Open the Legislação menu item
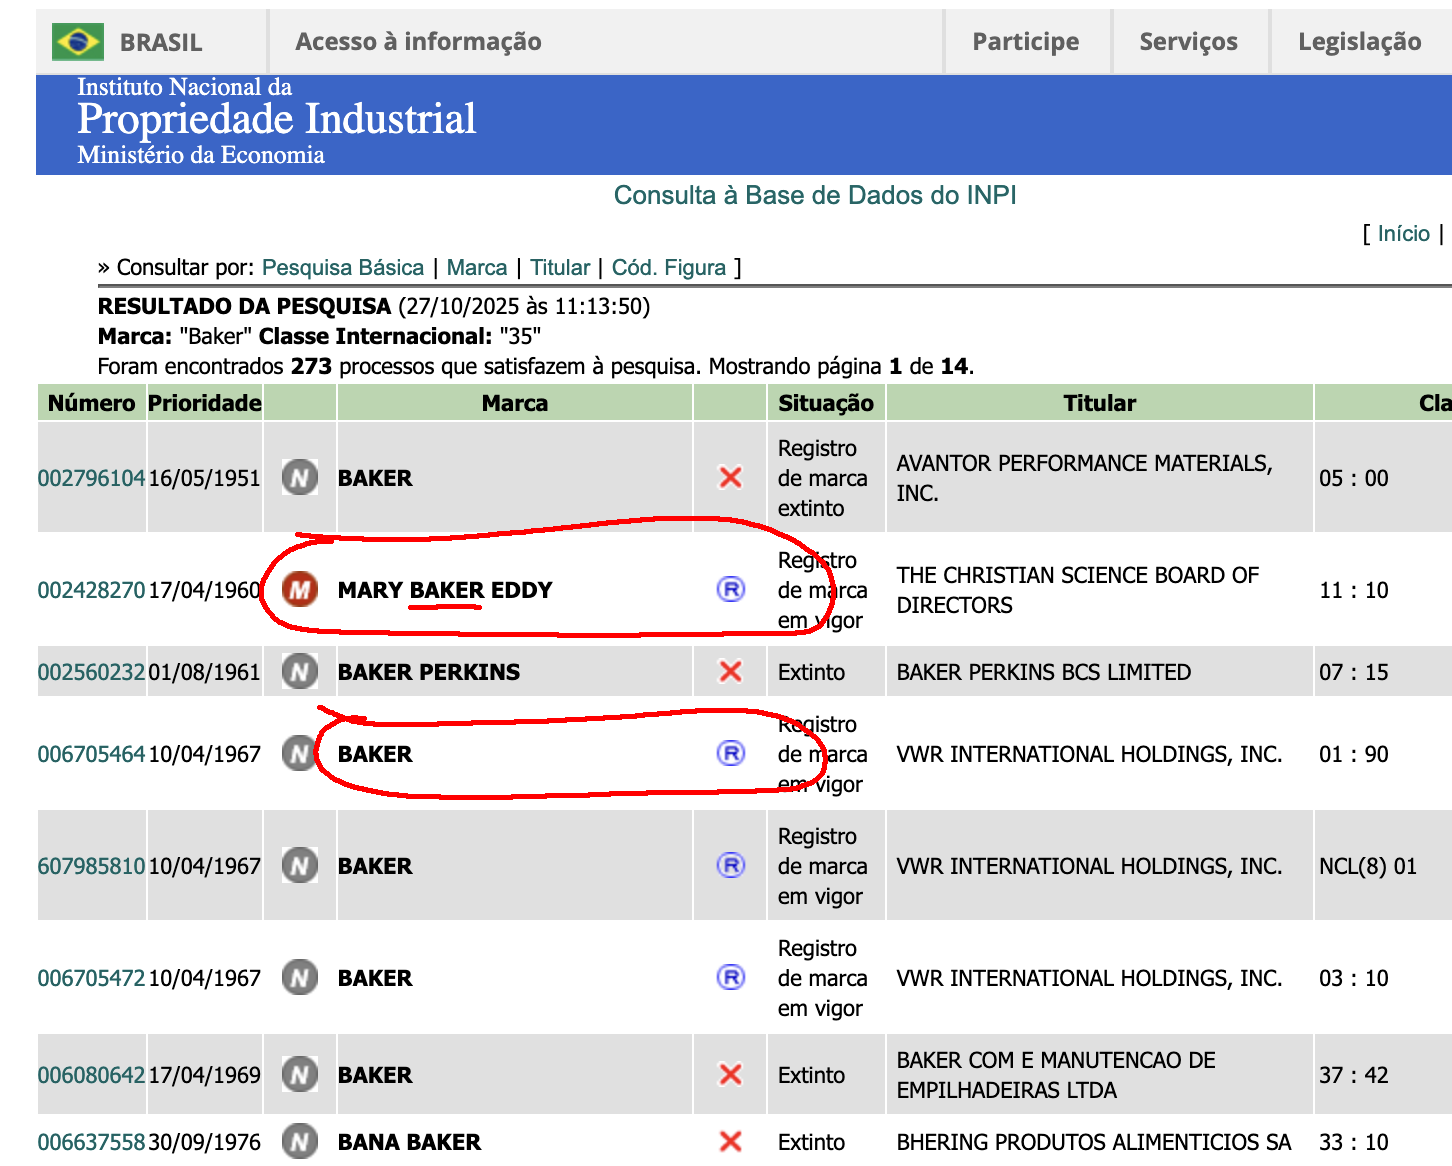 coord(1360,42)
